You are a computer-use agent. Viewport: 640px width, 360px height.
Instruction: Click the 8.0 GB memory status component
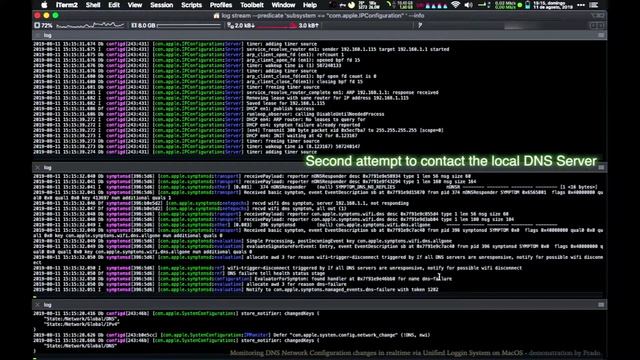point(143,25)
